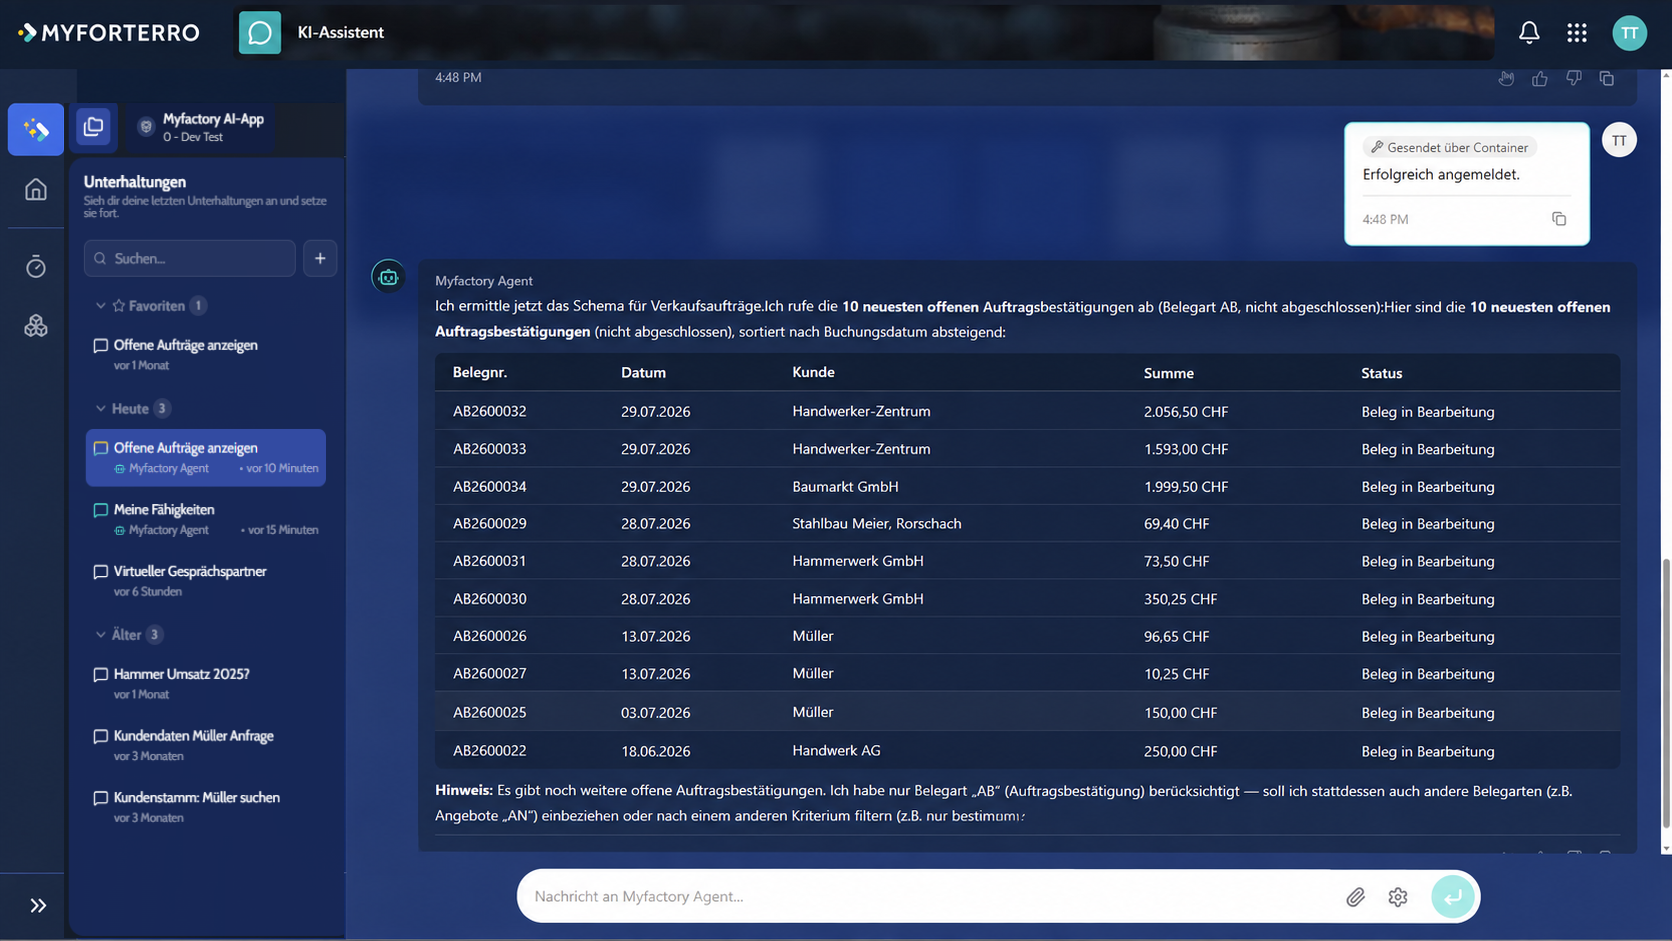This screenshot has width=1672, height=941.
Task: Open the cubes modules icon in sidebar
Action: click(x=36, y=326)
